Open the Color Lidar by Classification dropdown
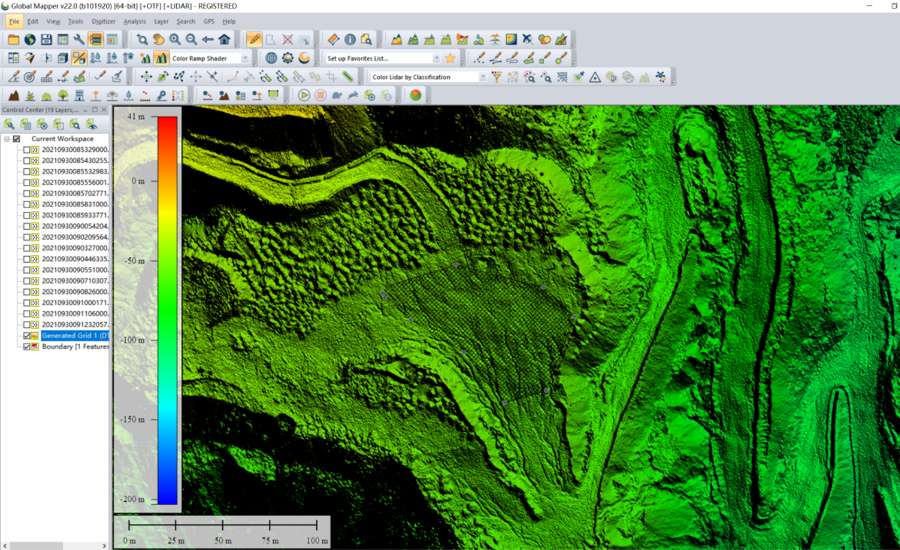 click(482, 77)
